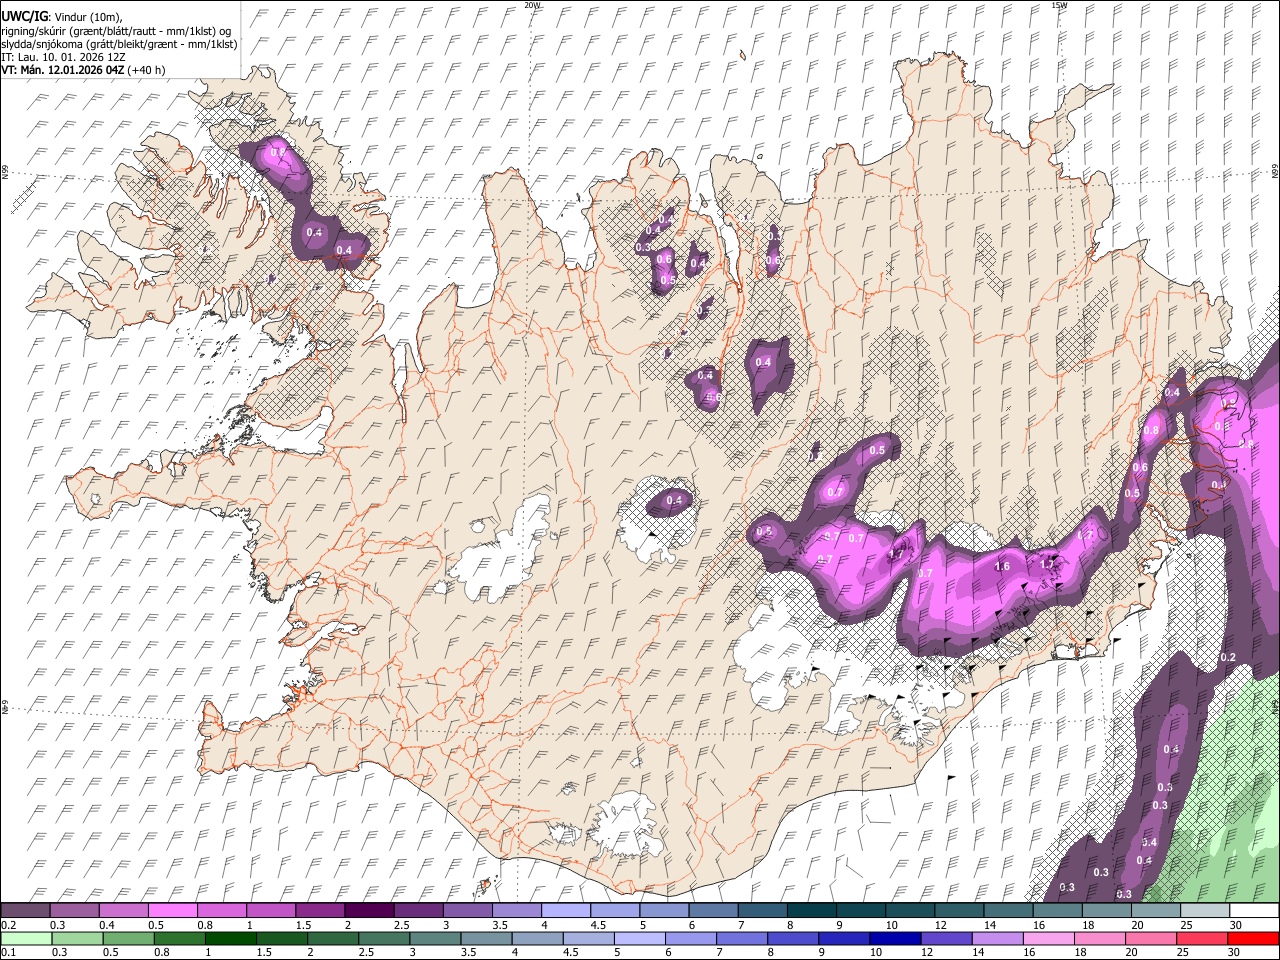Select the 'slydda/snjókoma' legend description line
This screenshot has height=960, width=1280.
pos(120,44)
